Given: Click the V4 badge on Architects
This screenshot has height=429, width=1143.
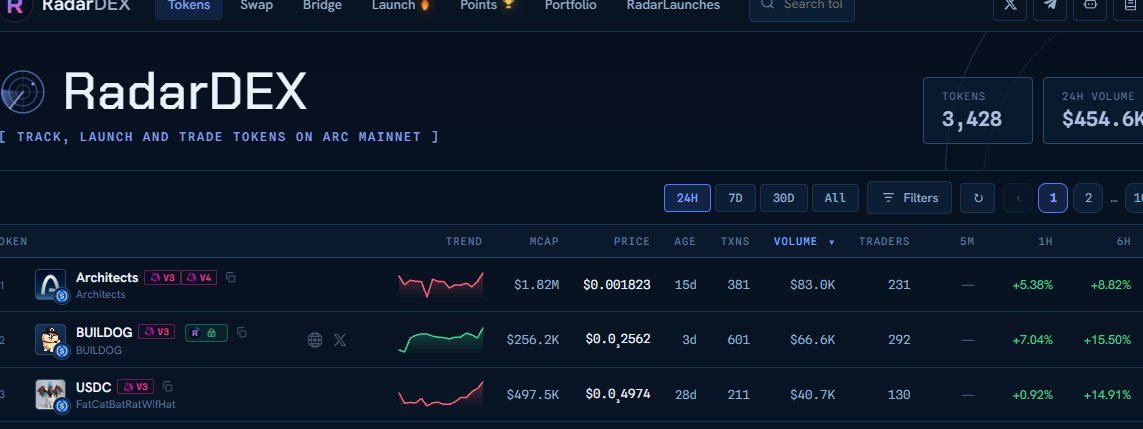Looking at the screenshot, I should [x=199, y=278].
